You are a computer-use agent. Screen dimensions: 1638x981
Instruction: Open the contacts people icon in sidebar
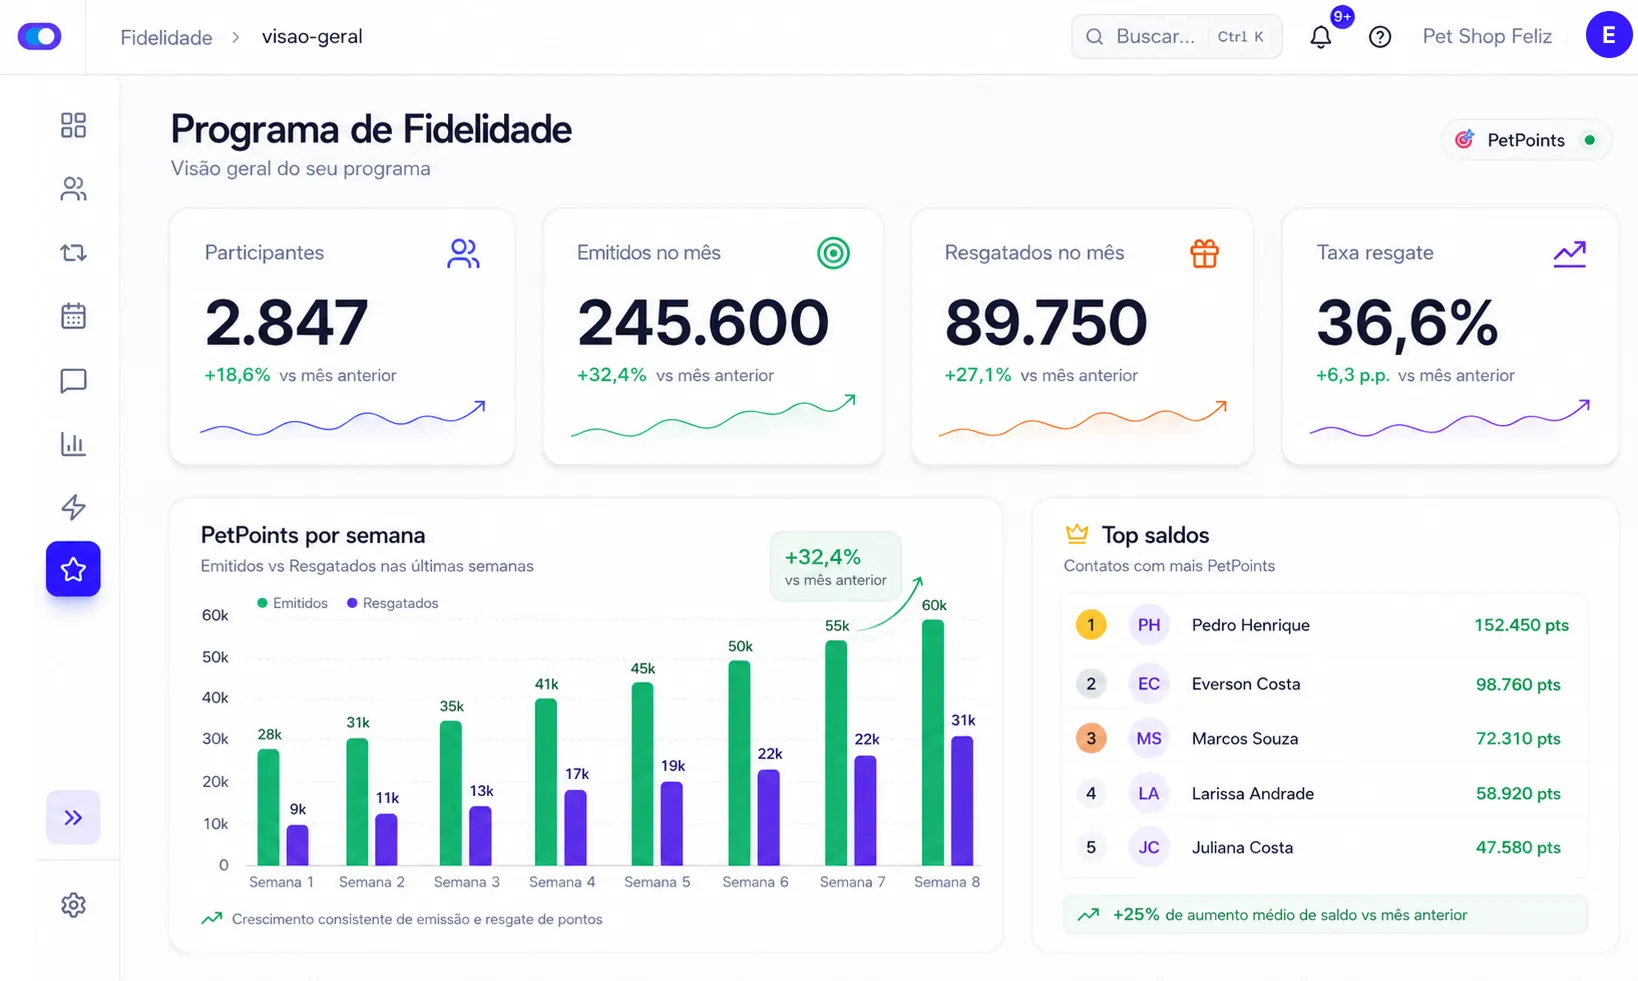point(73,189)
